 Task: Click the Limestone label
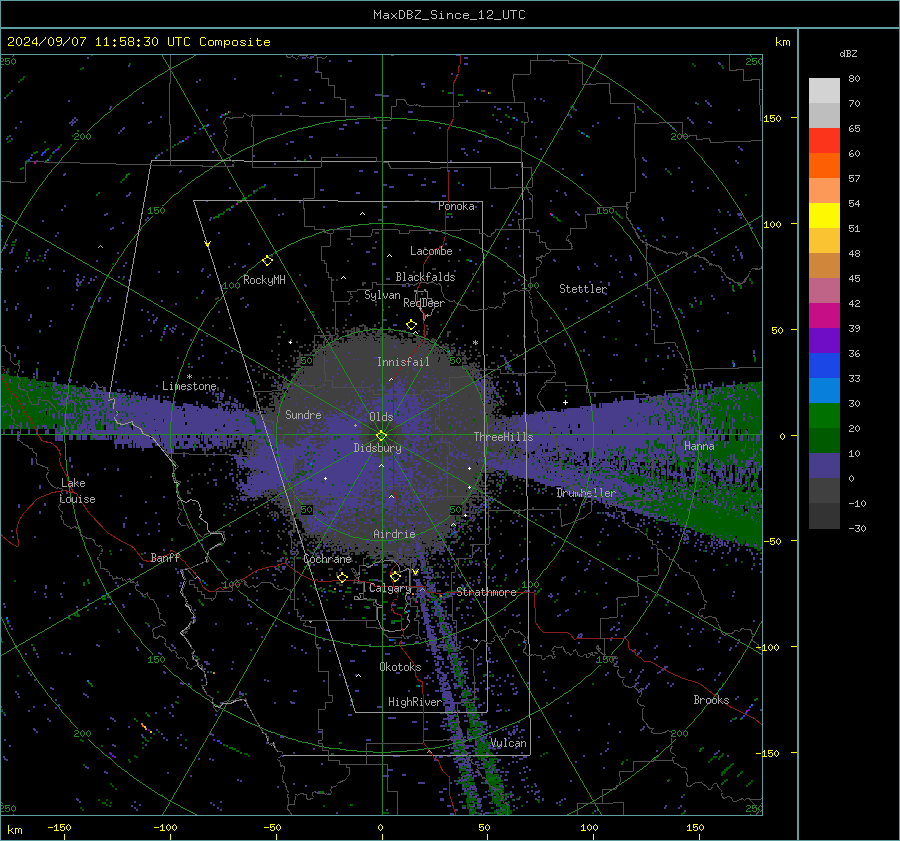point(189,386)
